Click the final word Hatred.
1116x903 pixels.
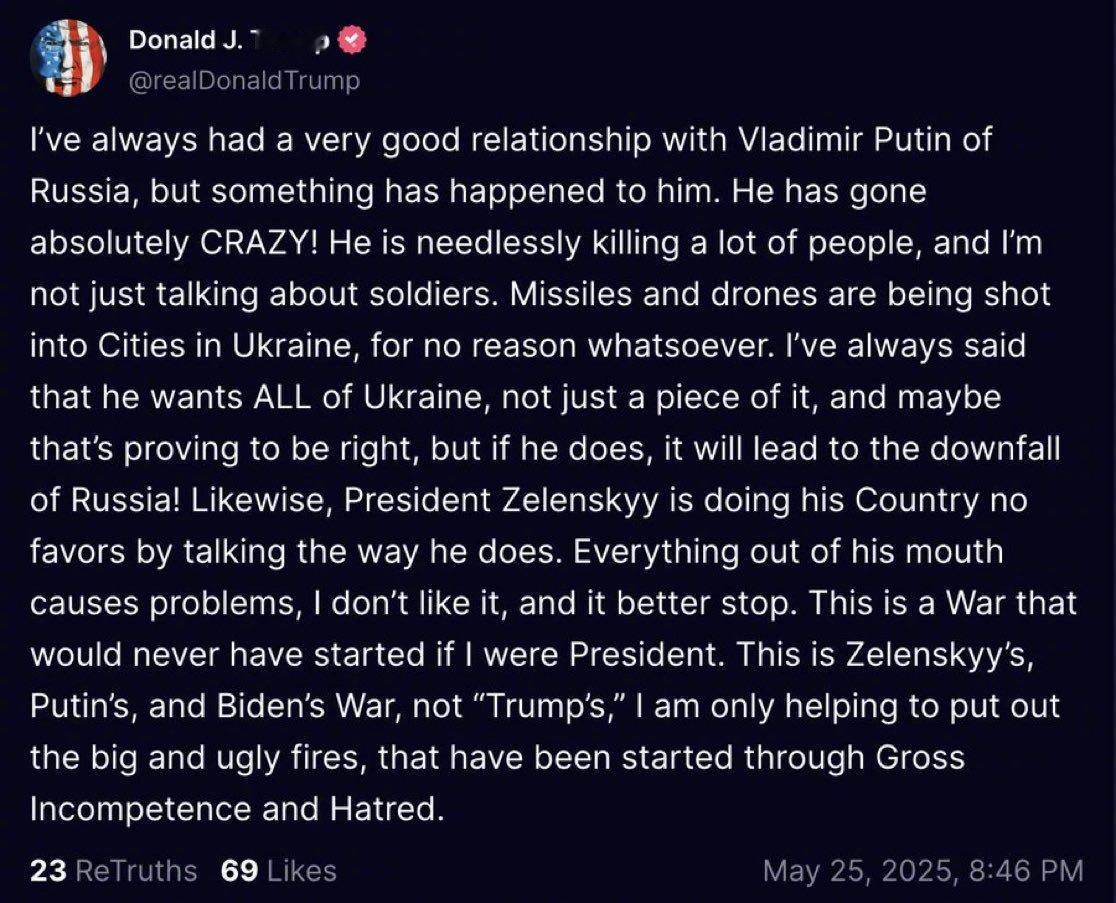point(386,809)
